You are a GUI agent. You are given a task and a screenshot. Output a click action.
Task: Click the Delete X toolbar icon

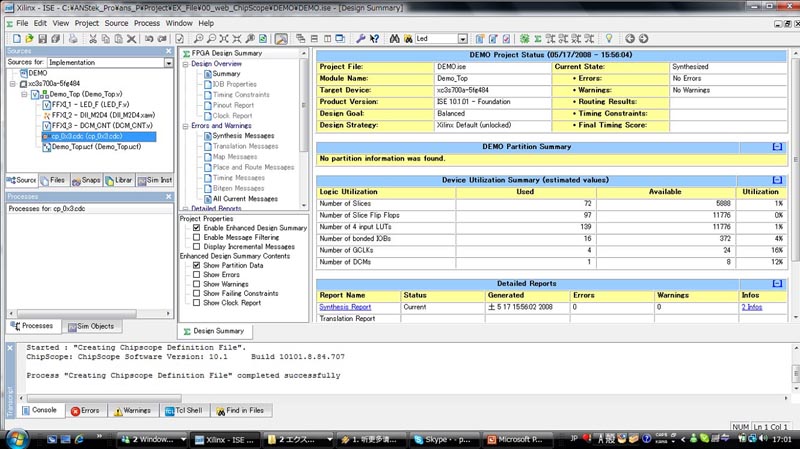(132, 39)
